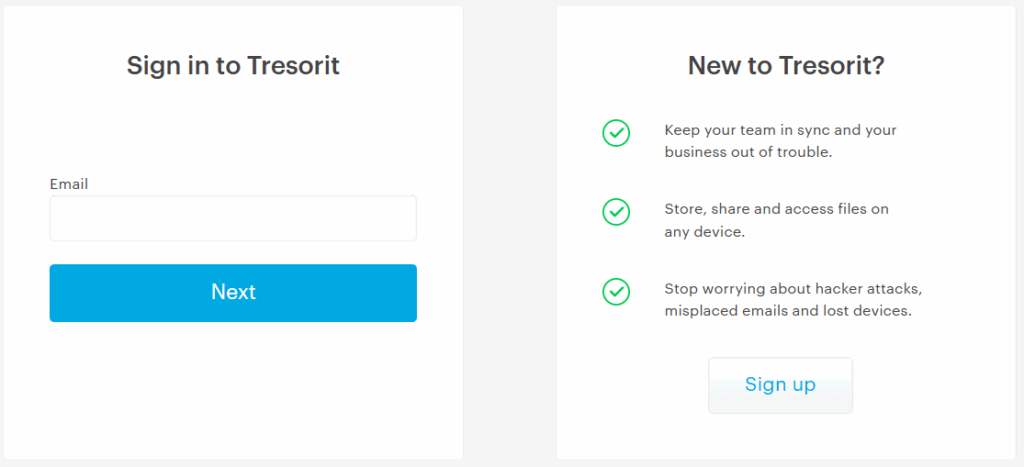The width and height of the screenshot is (1024, 467).
Task: Click the word "Tresorit" in the sign-in heading
Action: click(x=293, y=66)
